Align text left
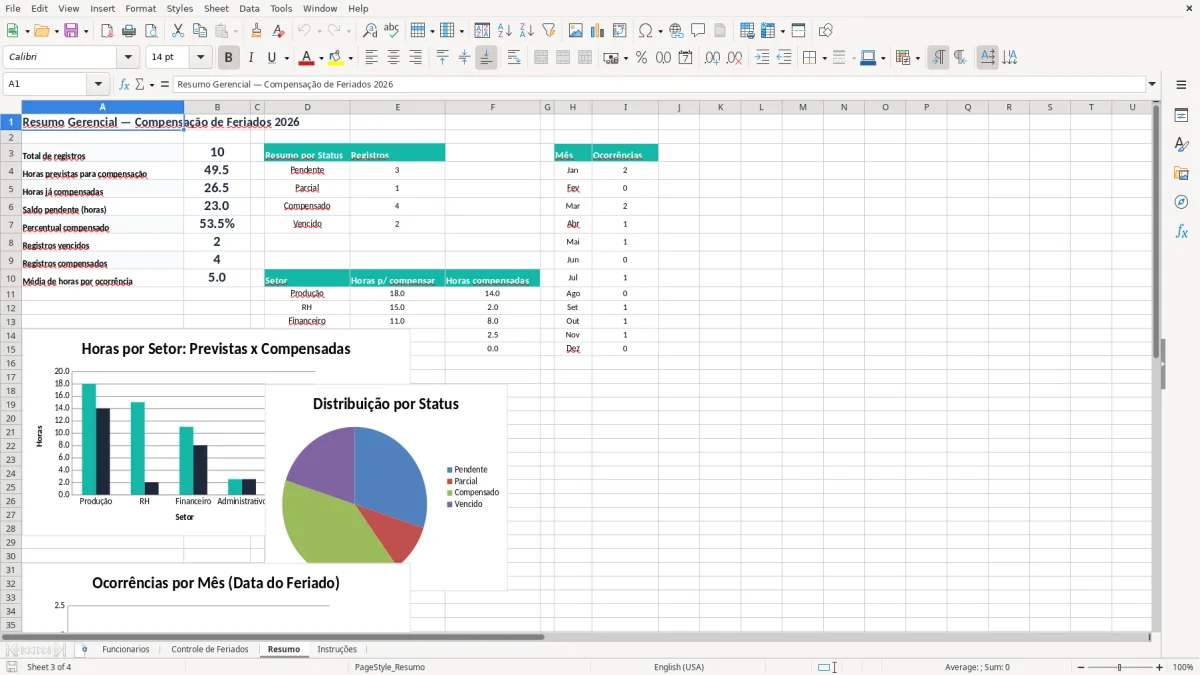This screenshot has width=1200, height=675. 372,58
